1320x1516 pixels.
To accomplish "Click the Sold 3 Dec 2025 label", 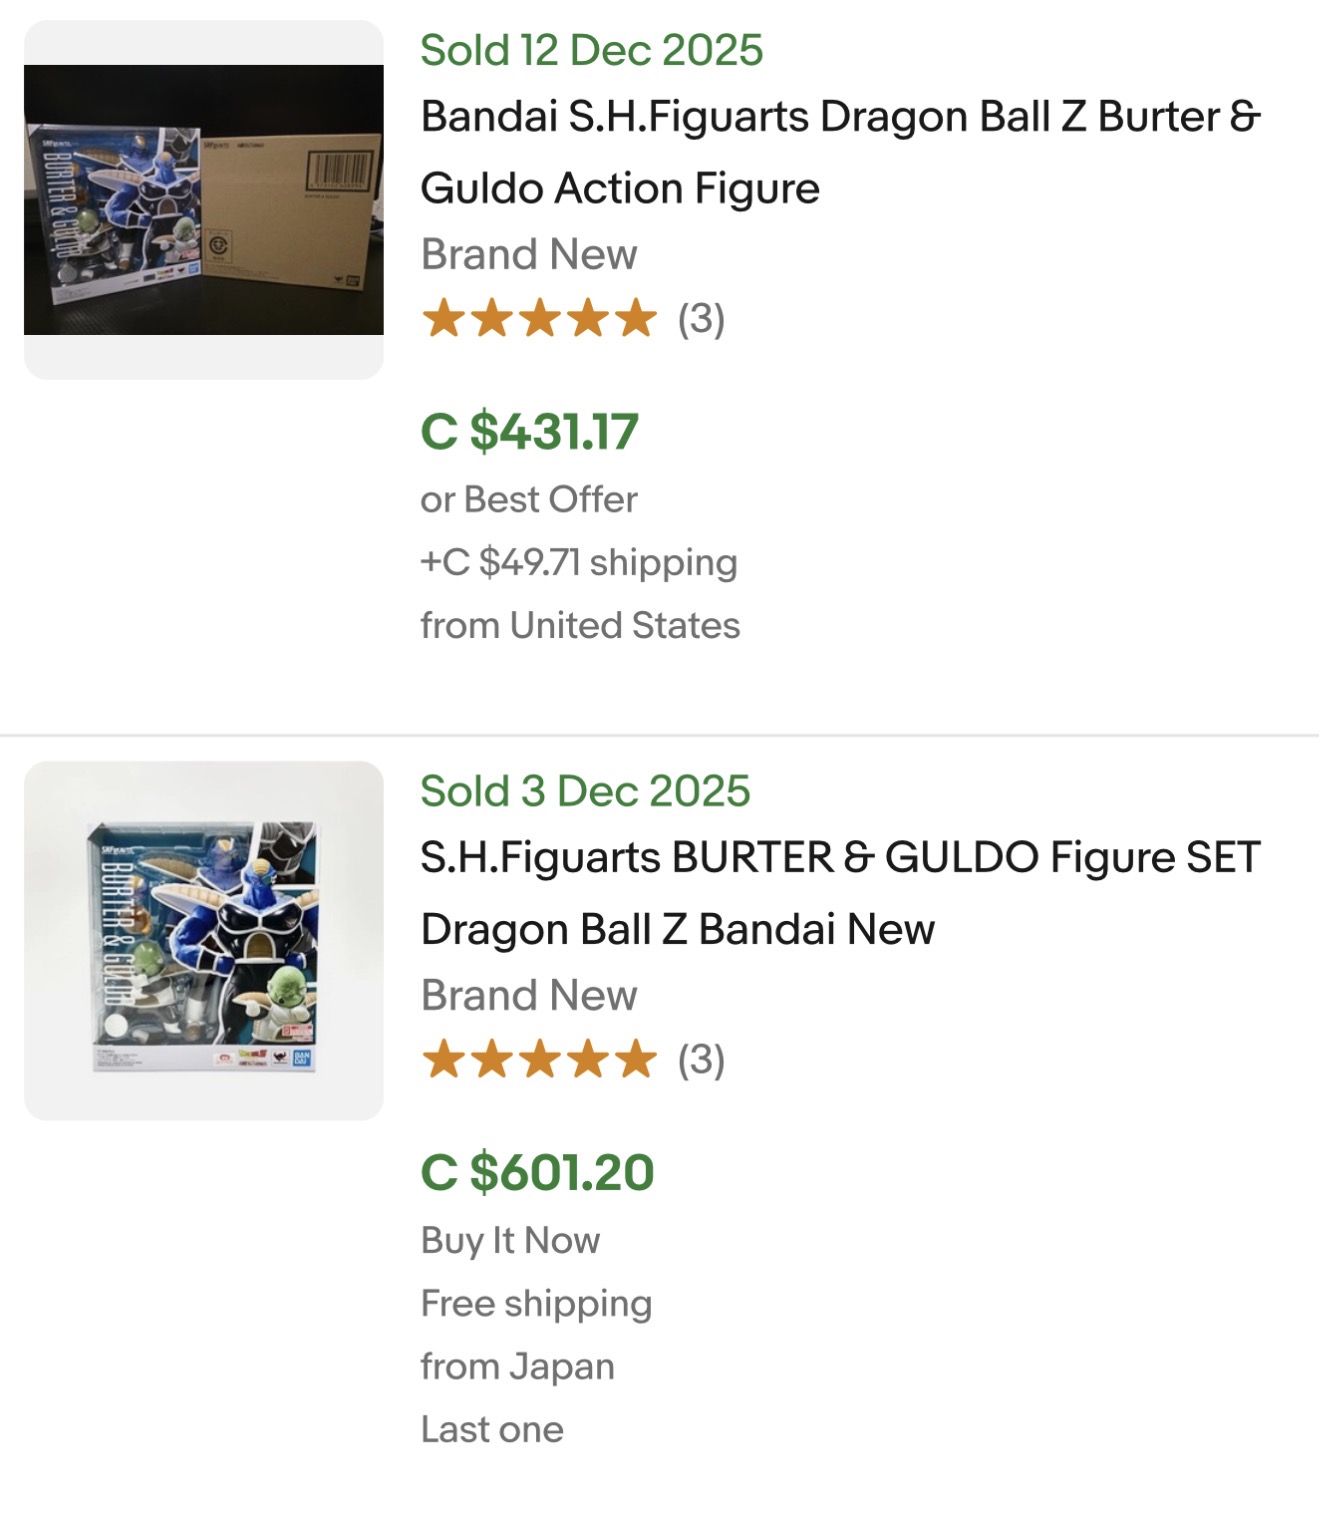I will [585, 791].
